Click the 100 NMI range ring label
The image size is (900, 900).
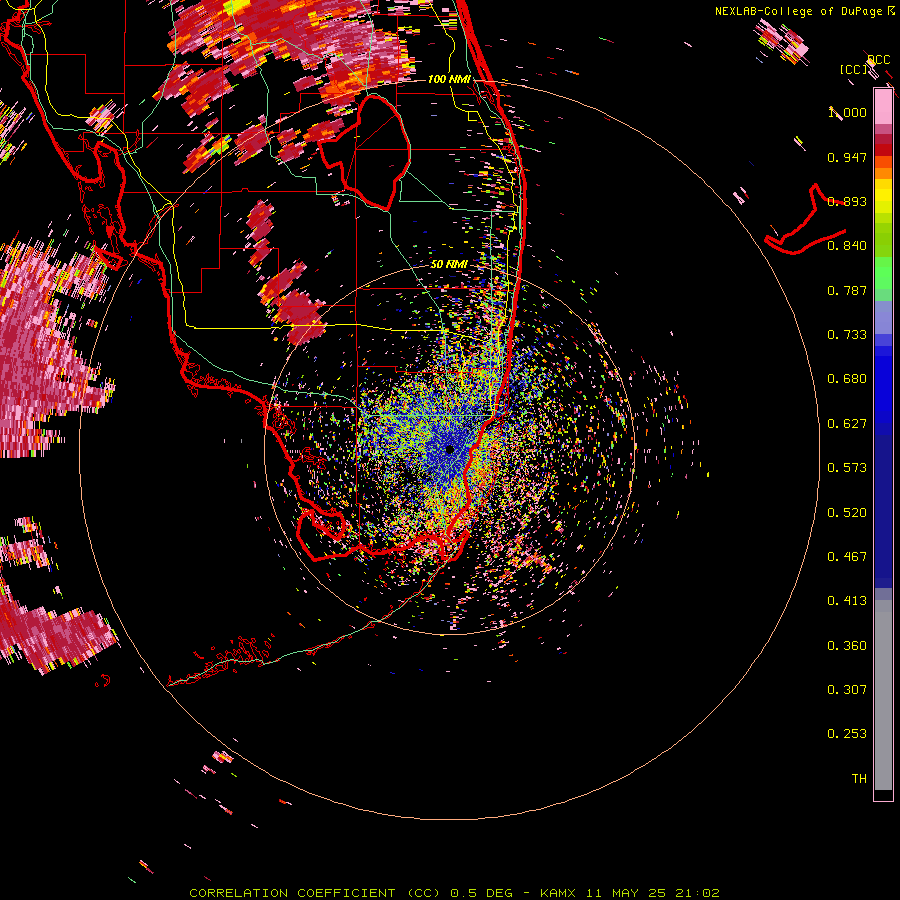pos(449,79)
